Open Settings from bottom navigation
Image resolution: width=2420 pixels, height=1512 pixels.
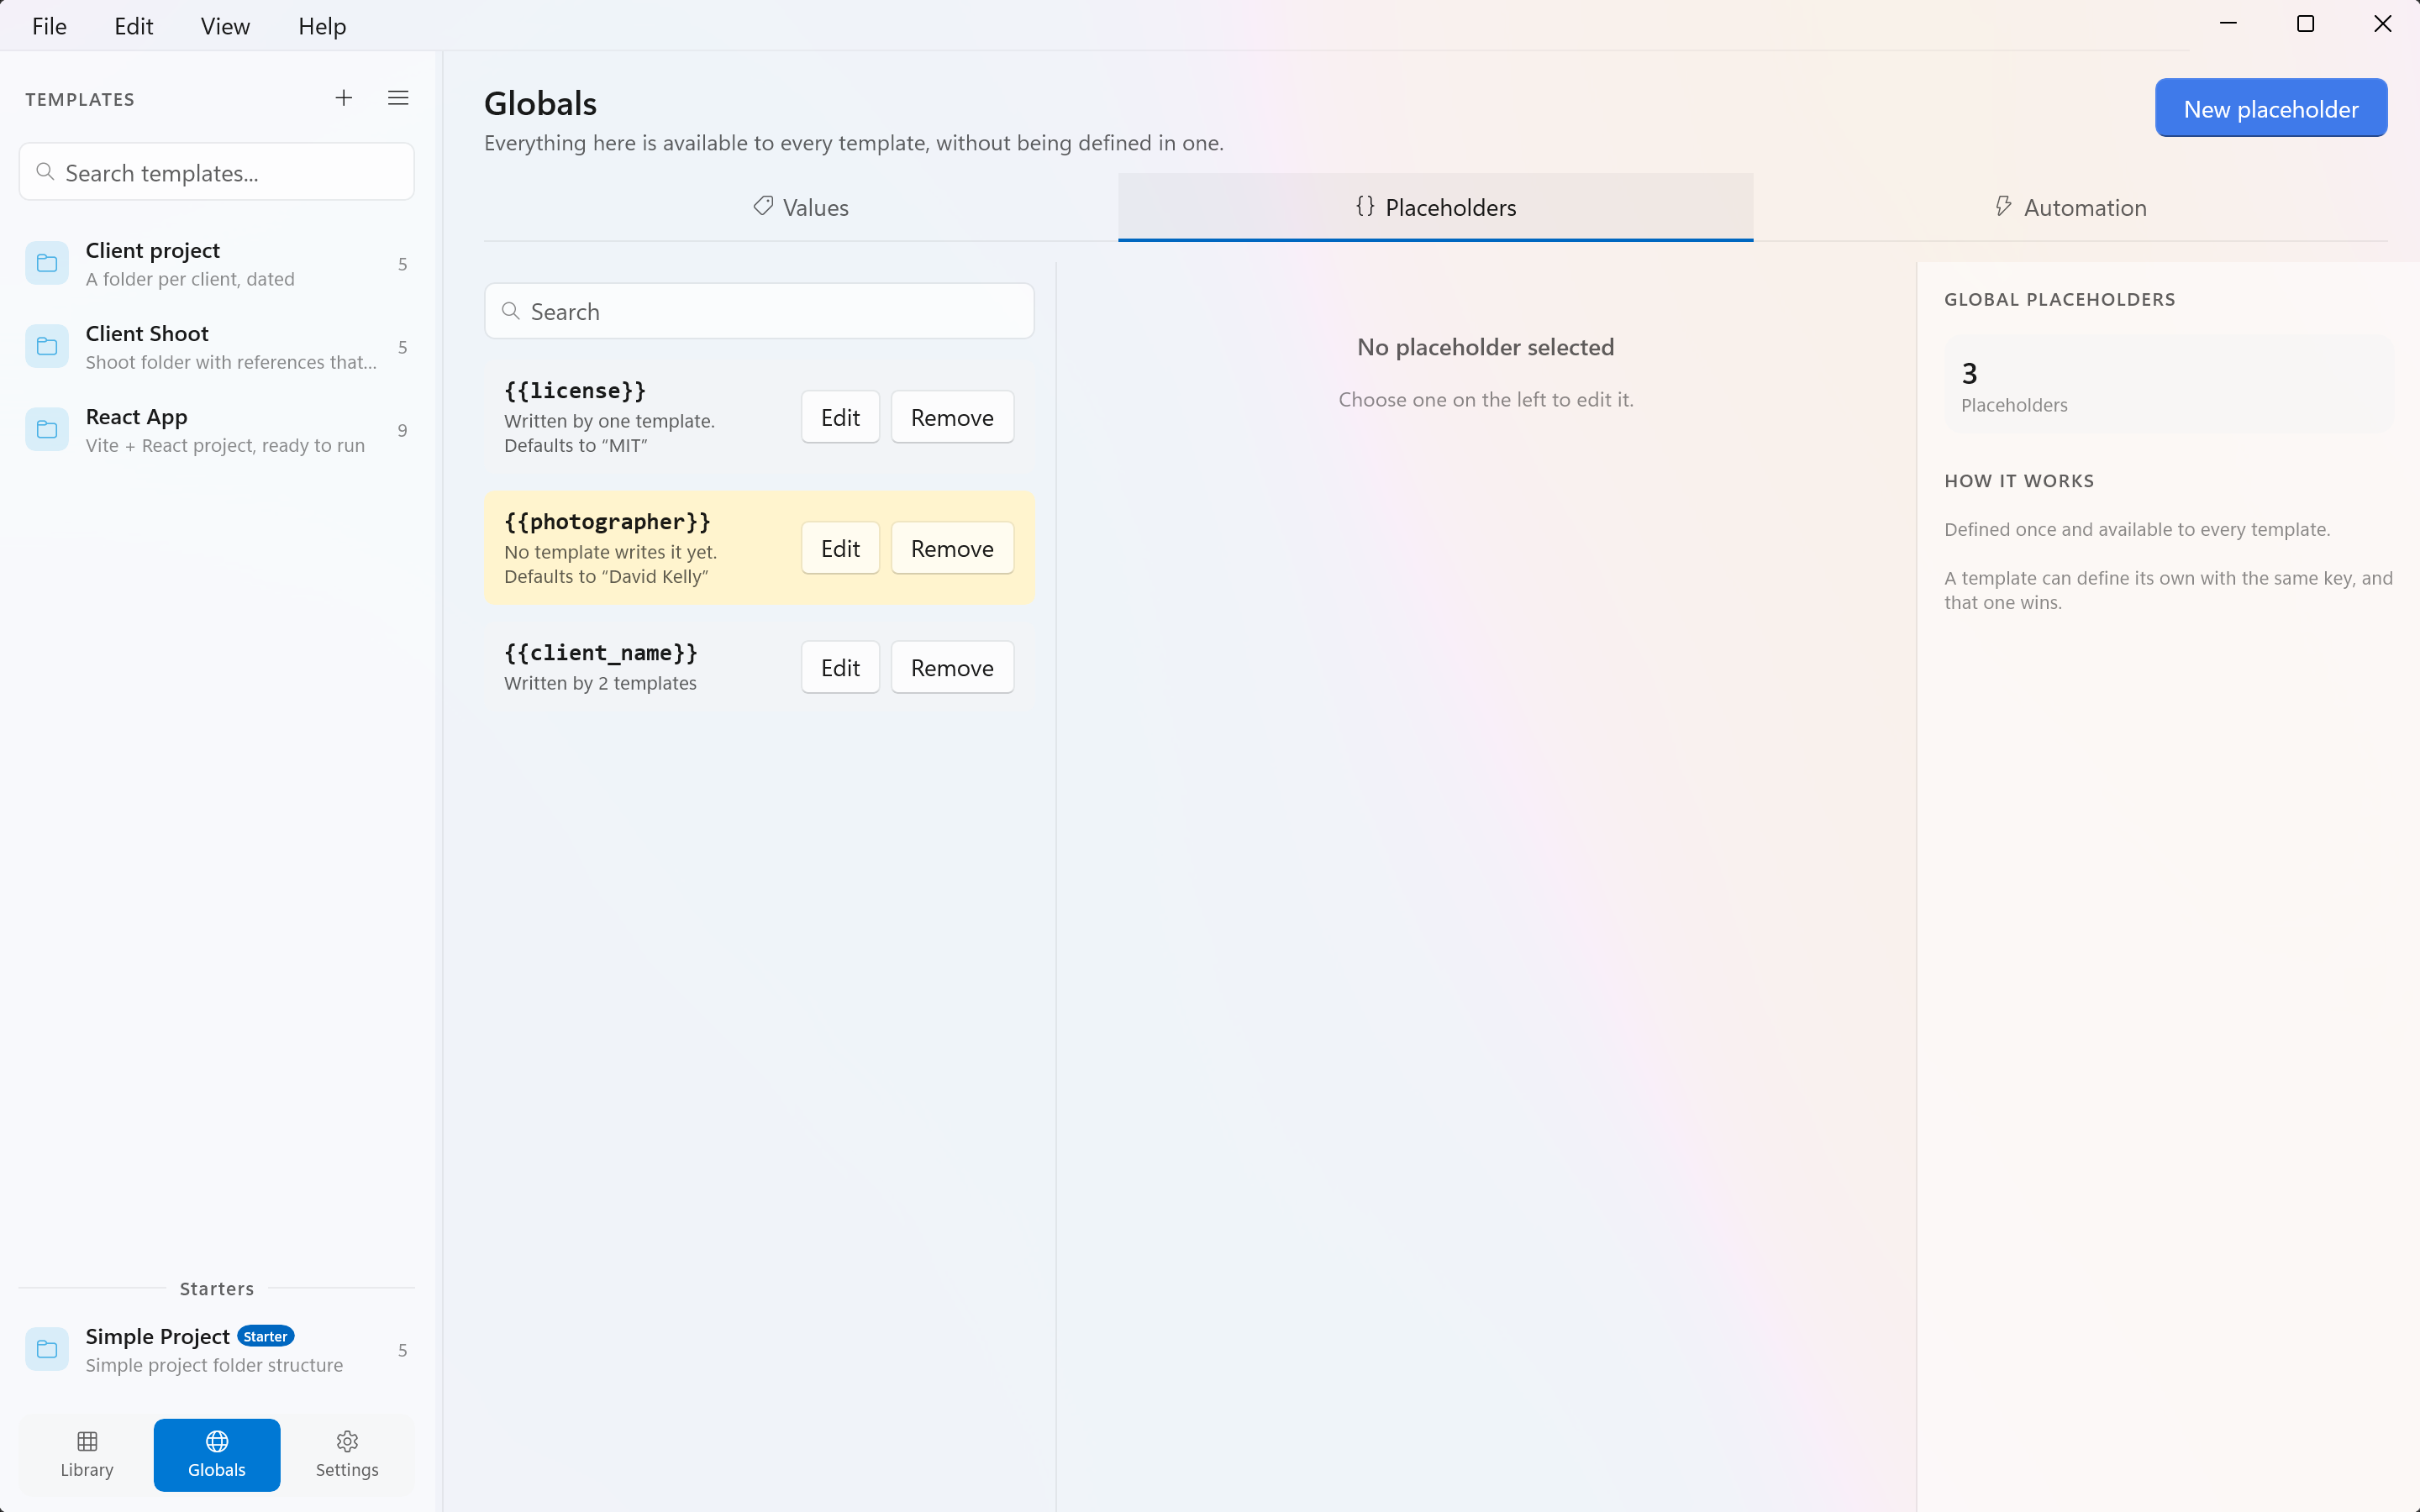347,1454
